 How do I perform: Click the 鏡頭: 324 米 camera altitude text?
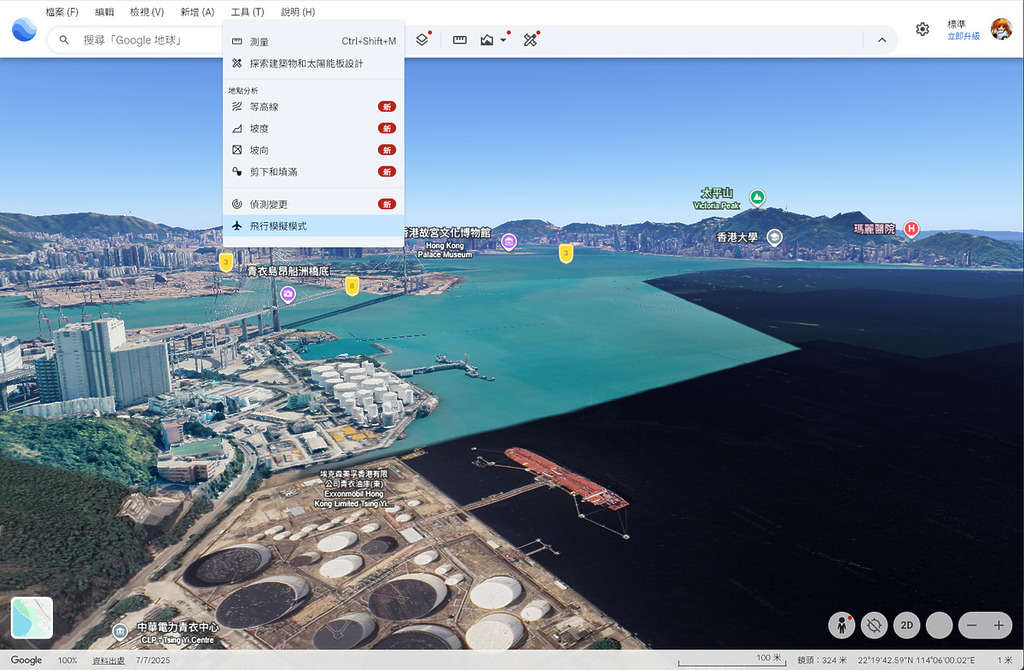(822, 660)
